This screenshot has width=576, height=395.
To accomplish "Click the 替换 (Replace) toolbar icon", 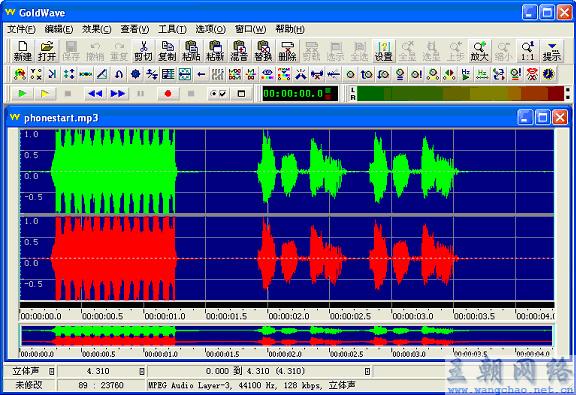I will pos(263,51).
